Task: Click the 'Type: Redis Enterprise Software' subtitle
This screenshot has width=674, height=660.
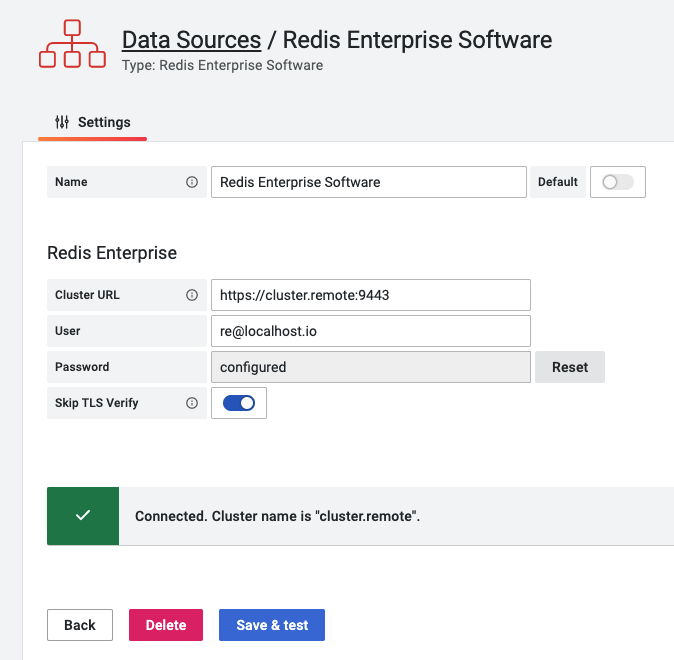Action: (222, 65)
